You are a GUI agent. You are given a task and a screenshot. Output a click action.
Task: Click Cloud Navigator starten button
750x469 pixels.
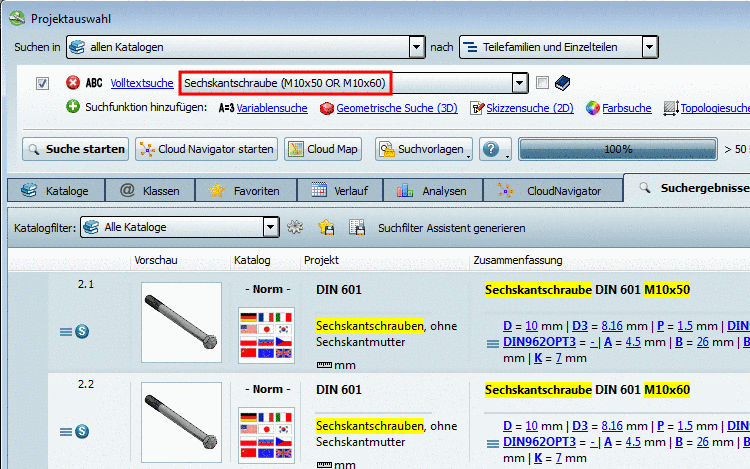click(206, 149)
